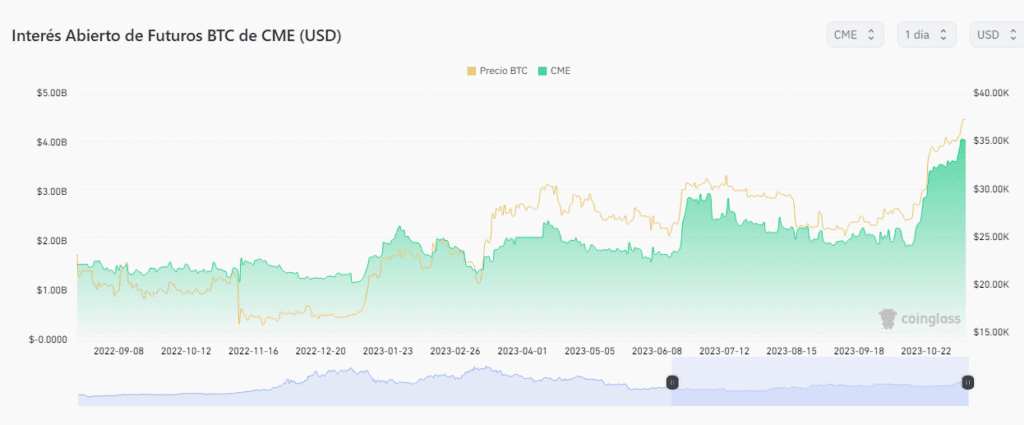Open the CME exchange dropdown

pos(855,35)
